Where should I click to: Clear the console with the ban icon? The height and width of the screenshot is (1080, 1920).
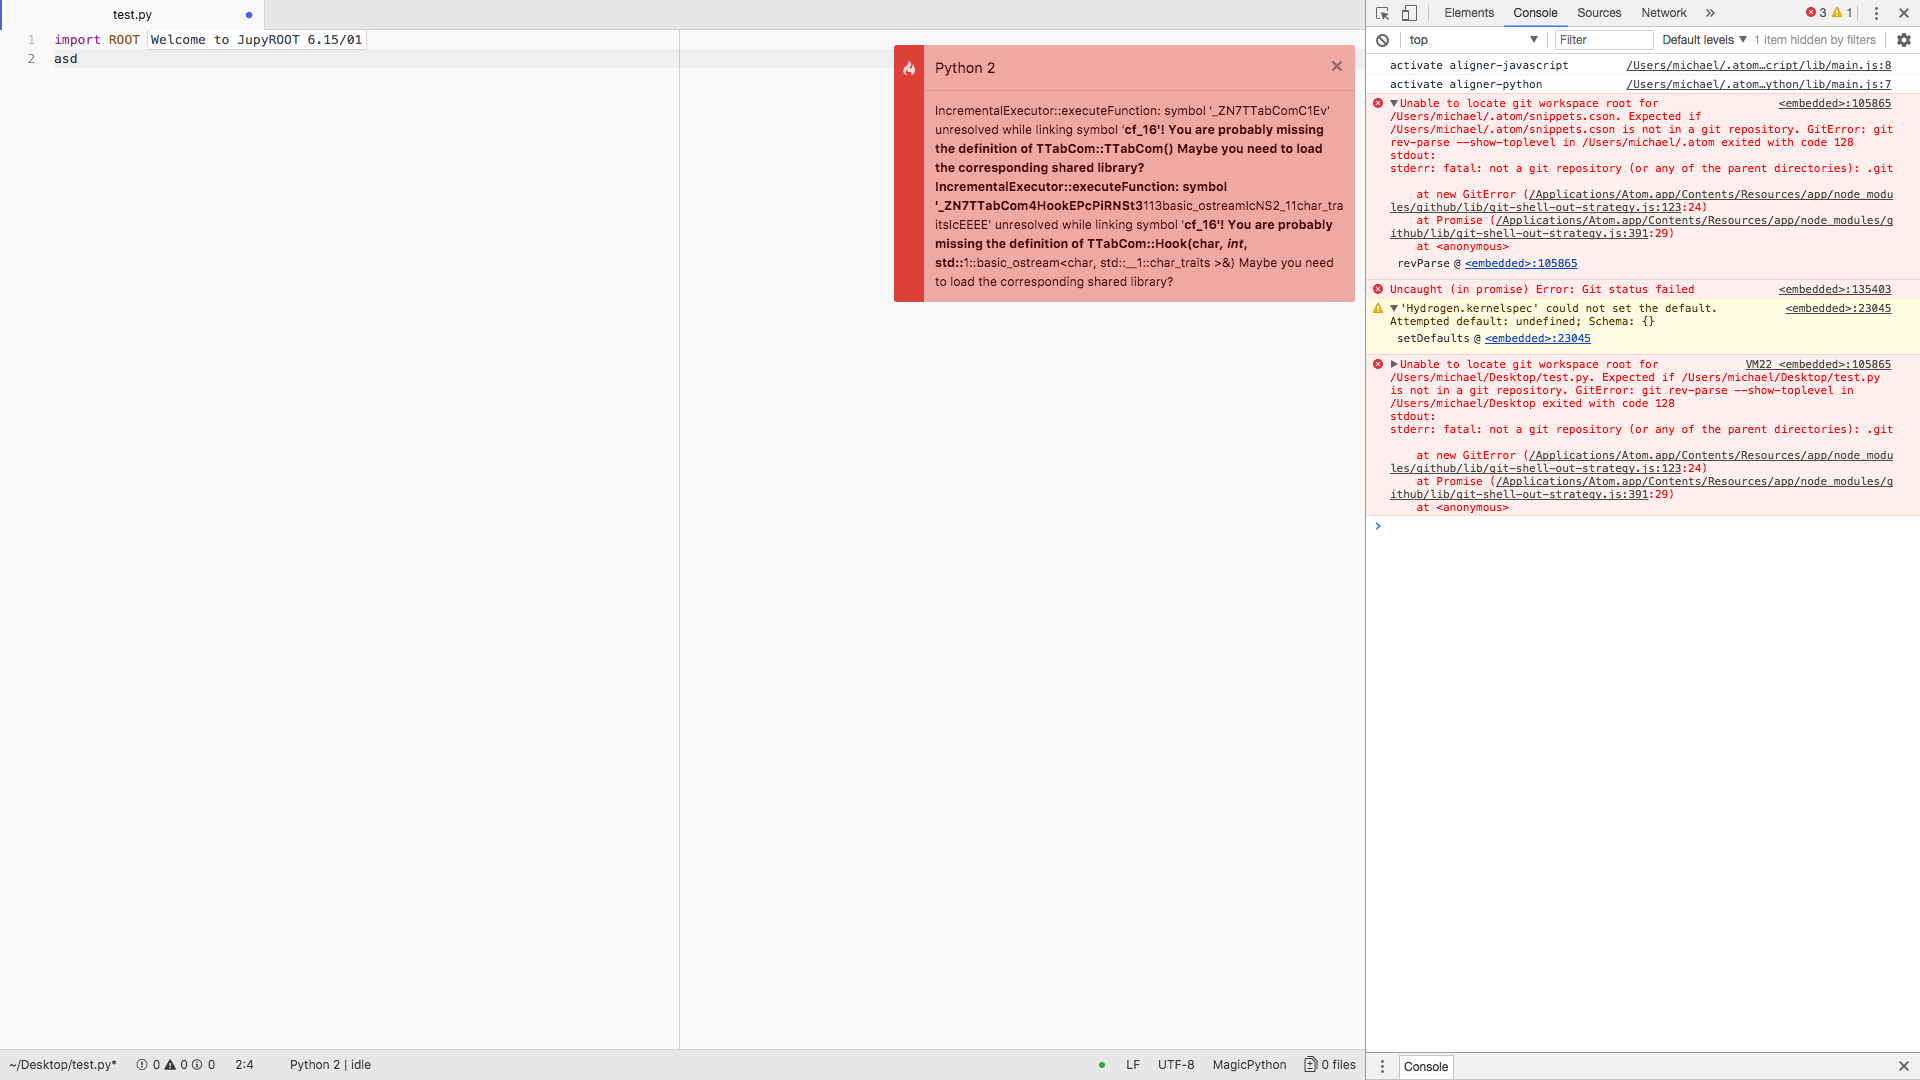click(x=1382, y=40)
